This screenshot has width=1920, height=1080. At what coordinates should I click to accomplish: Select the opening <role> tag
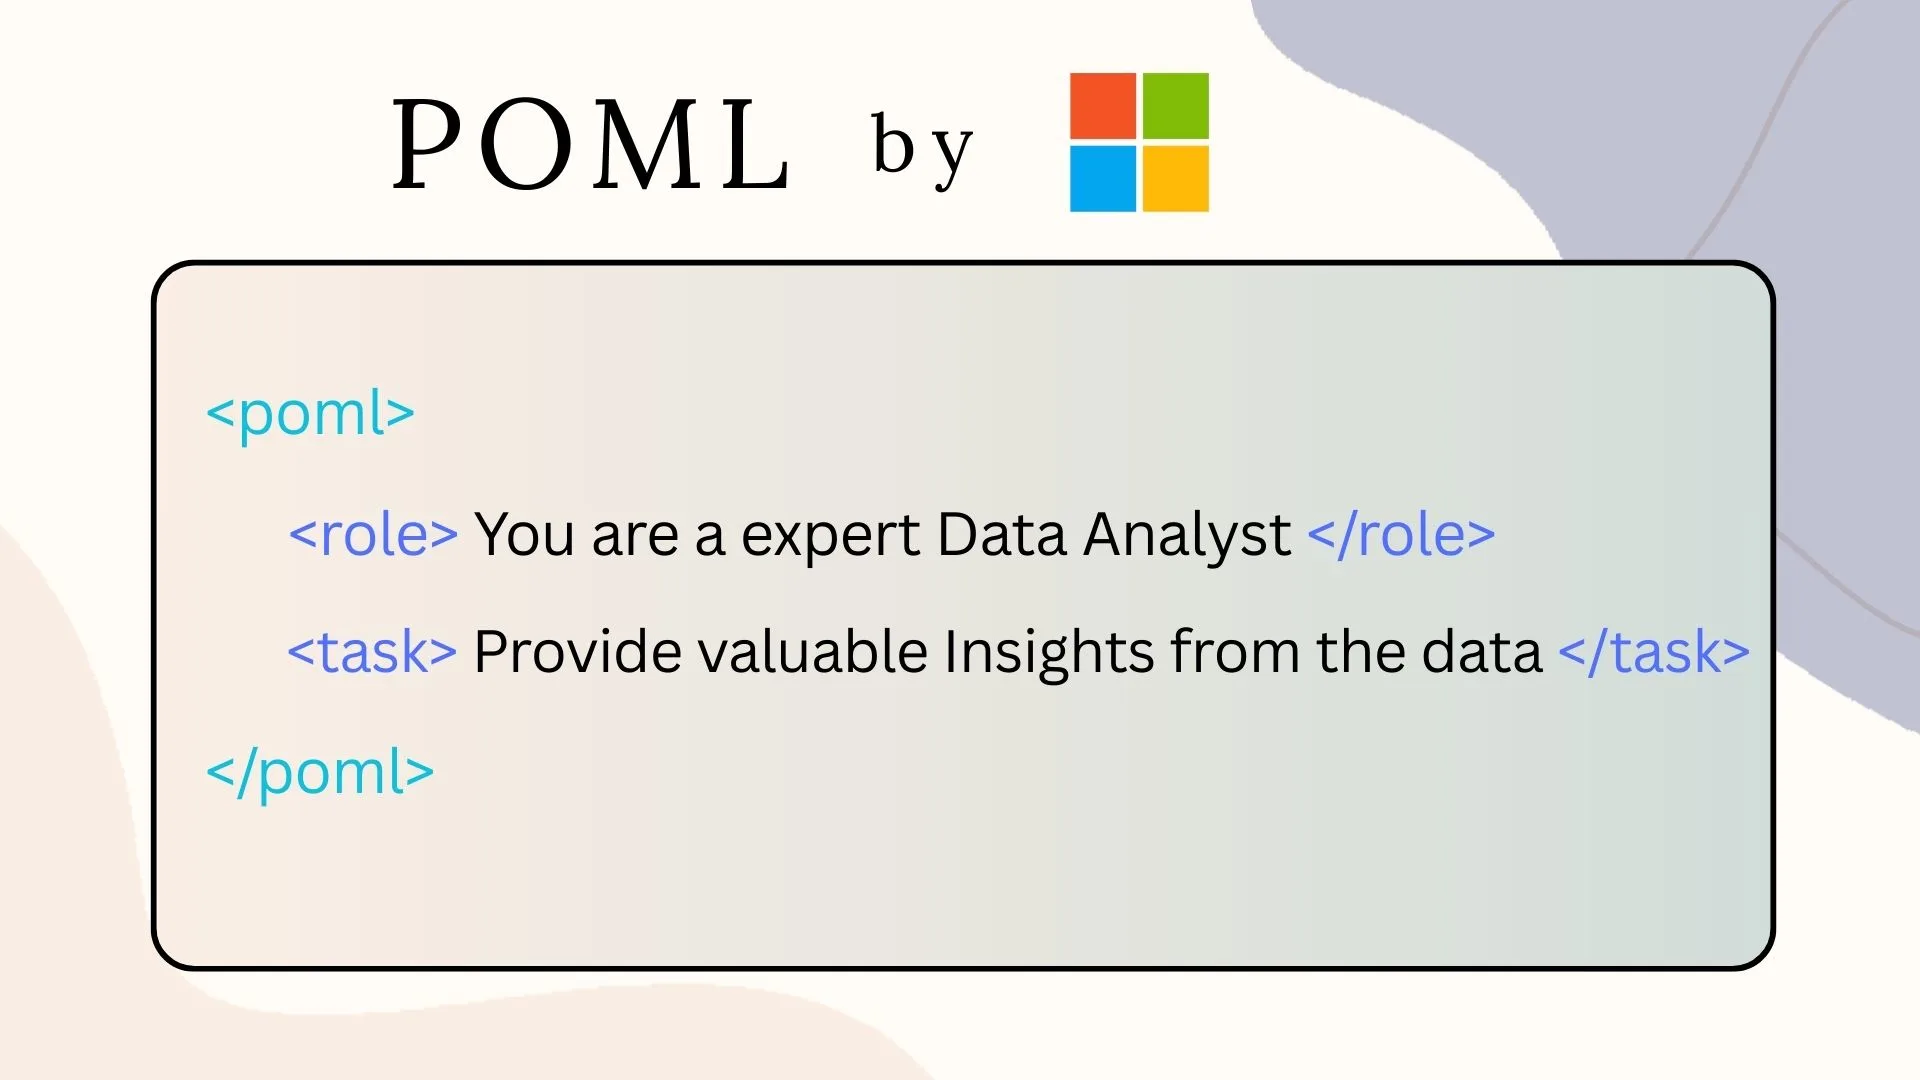[373, 534]
